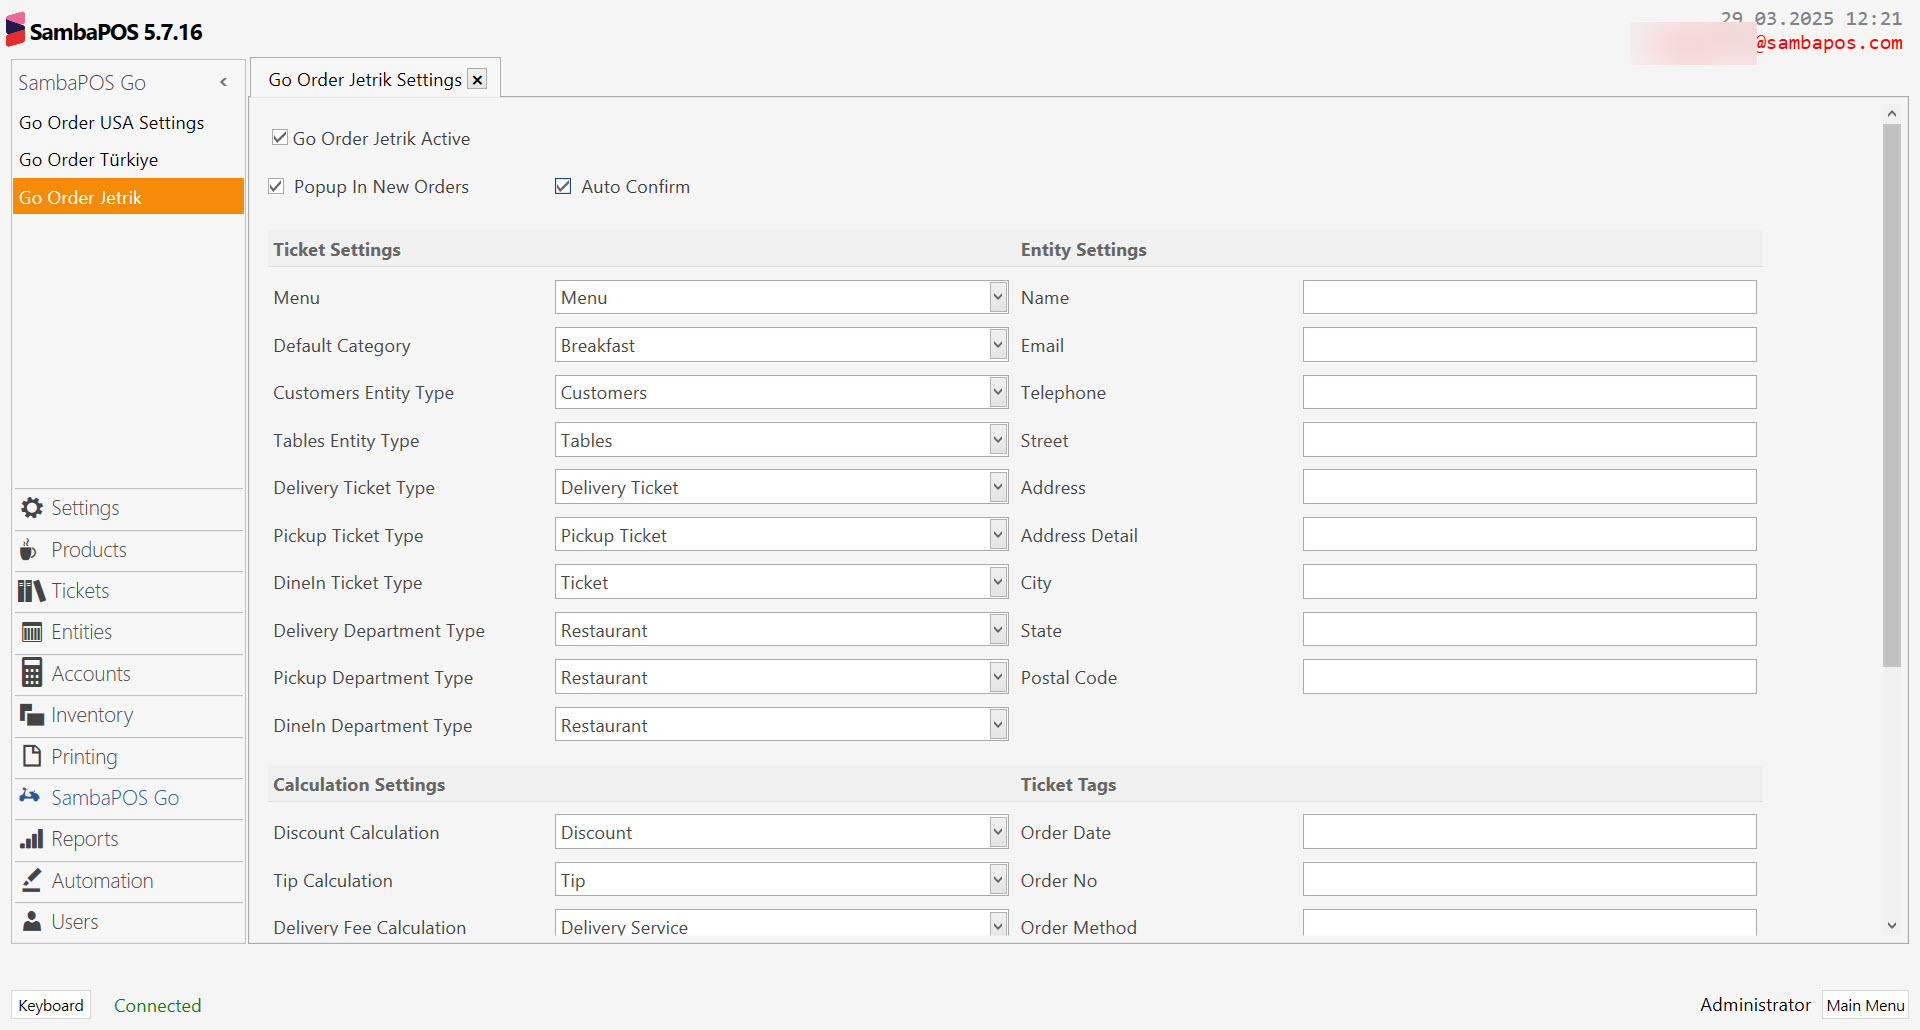
Task: Switch to Go Order USA Settings
Action: click(x=112, y=122)
